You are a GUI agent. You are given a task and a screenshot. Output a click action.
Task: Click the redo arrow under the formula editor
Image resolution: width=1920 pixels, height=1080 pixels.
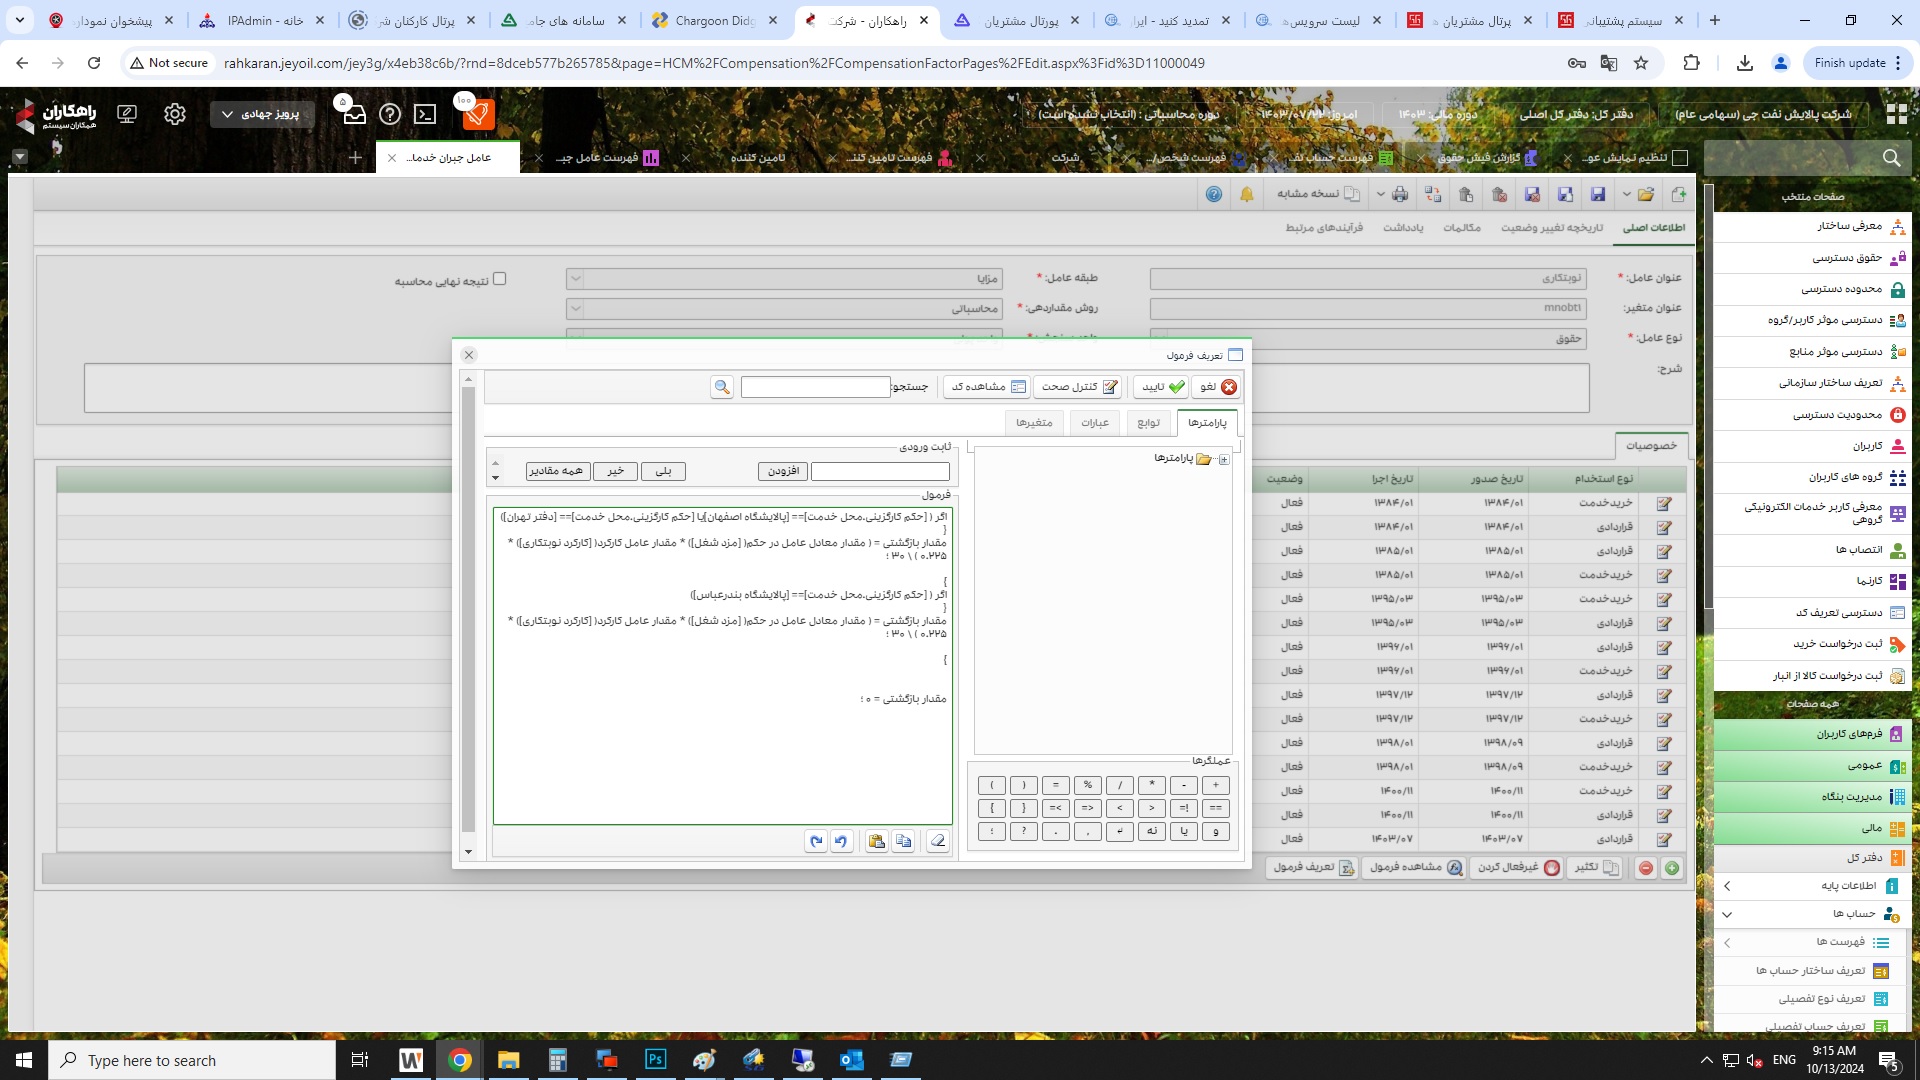pos(816,841)
